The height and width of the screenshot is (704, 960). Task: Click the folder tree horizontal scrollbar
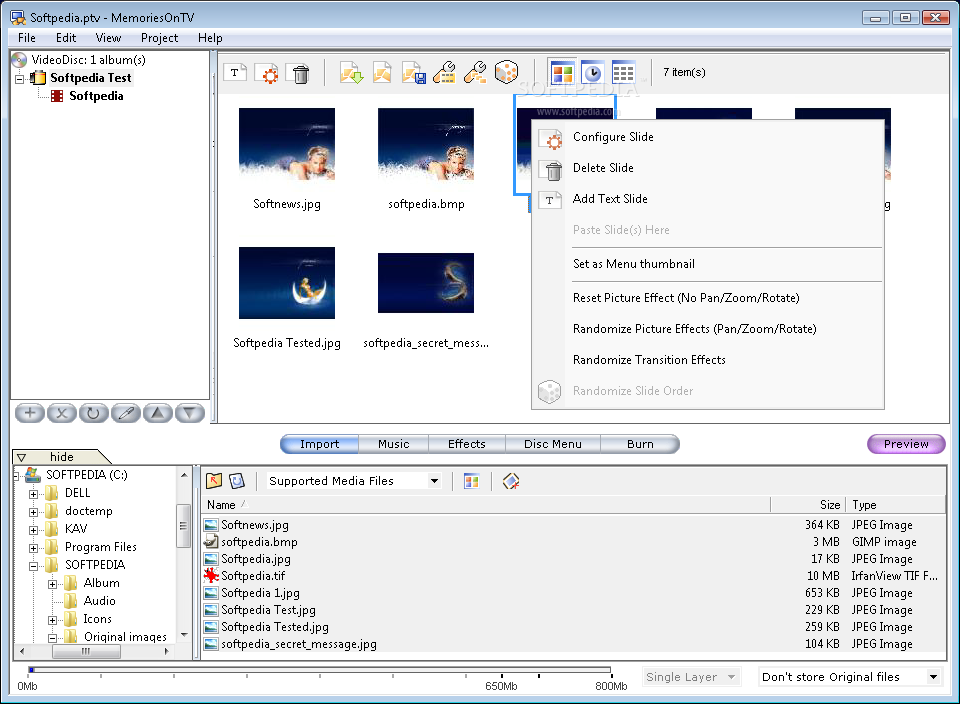[x=94, y=651]
